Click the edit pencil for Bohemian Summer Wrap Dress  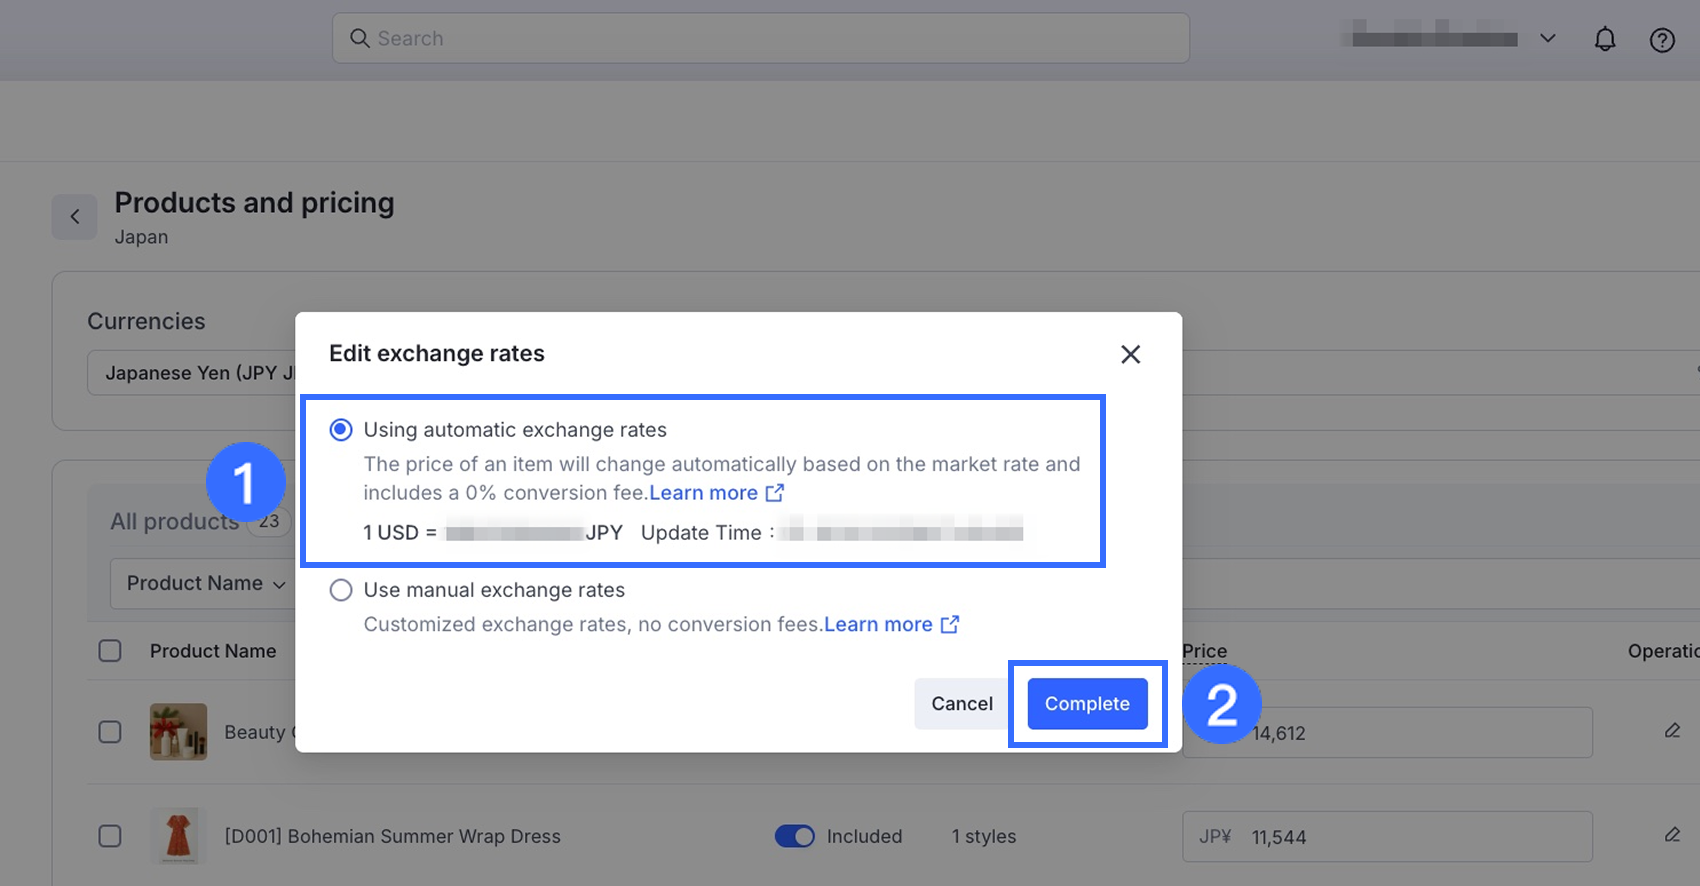tap(1672, 835)
